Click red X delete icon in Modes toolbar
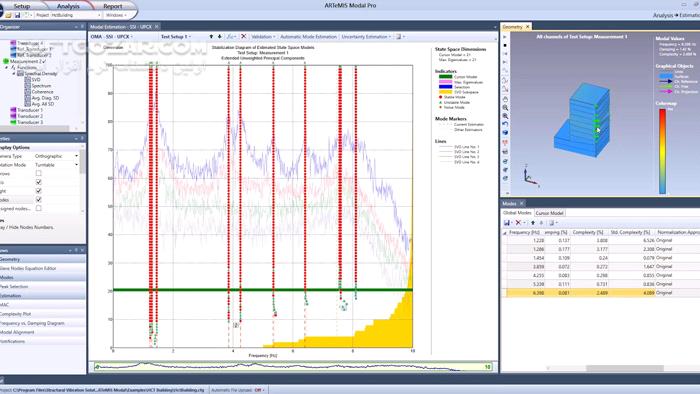Viewport: 700px width, 394px height. pyautogui.click(x=518, y=223)
